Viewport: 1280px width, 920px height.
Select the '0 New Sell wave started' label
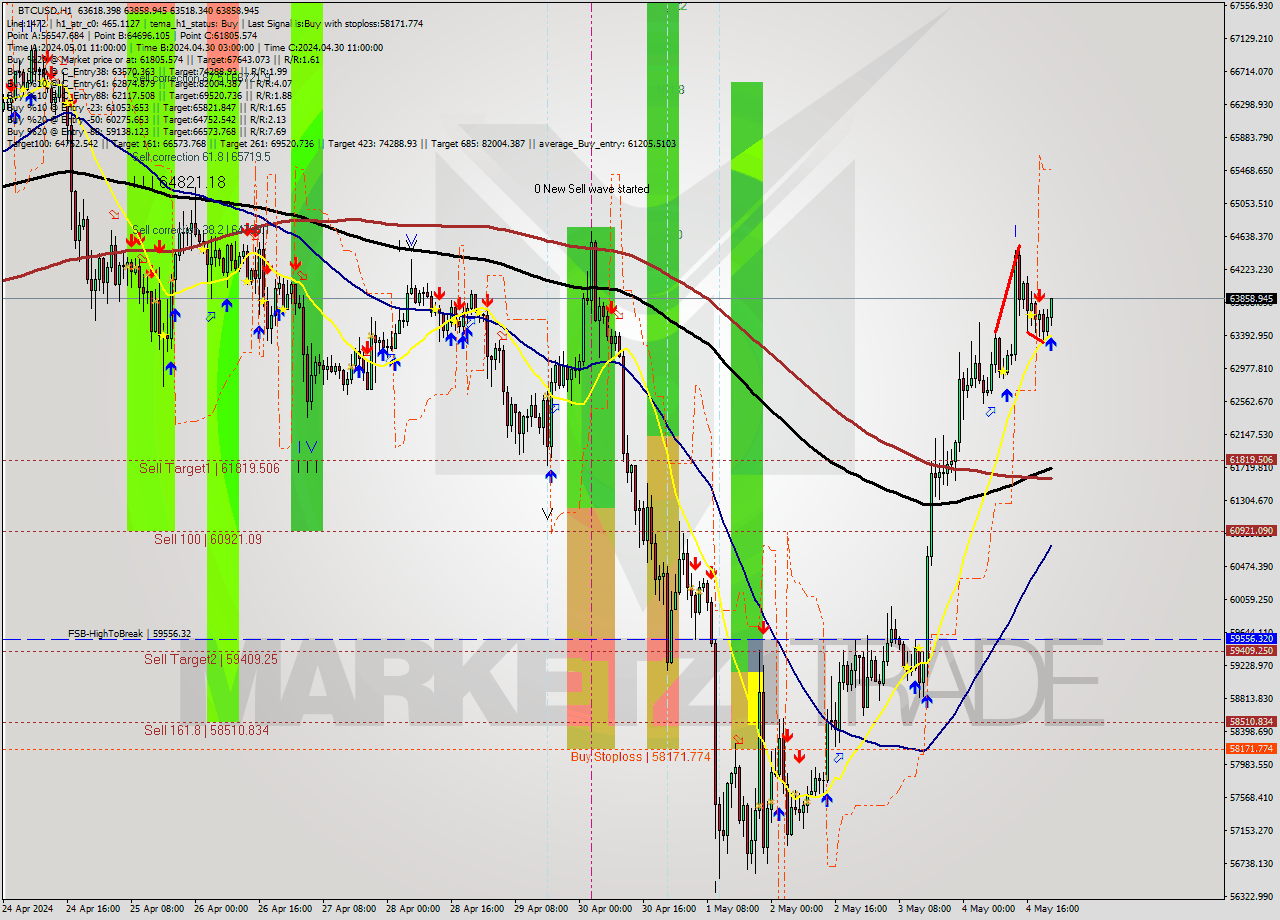click(x=591, y=189)
